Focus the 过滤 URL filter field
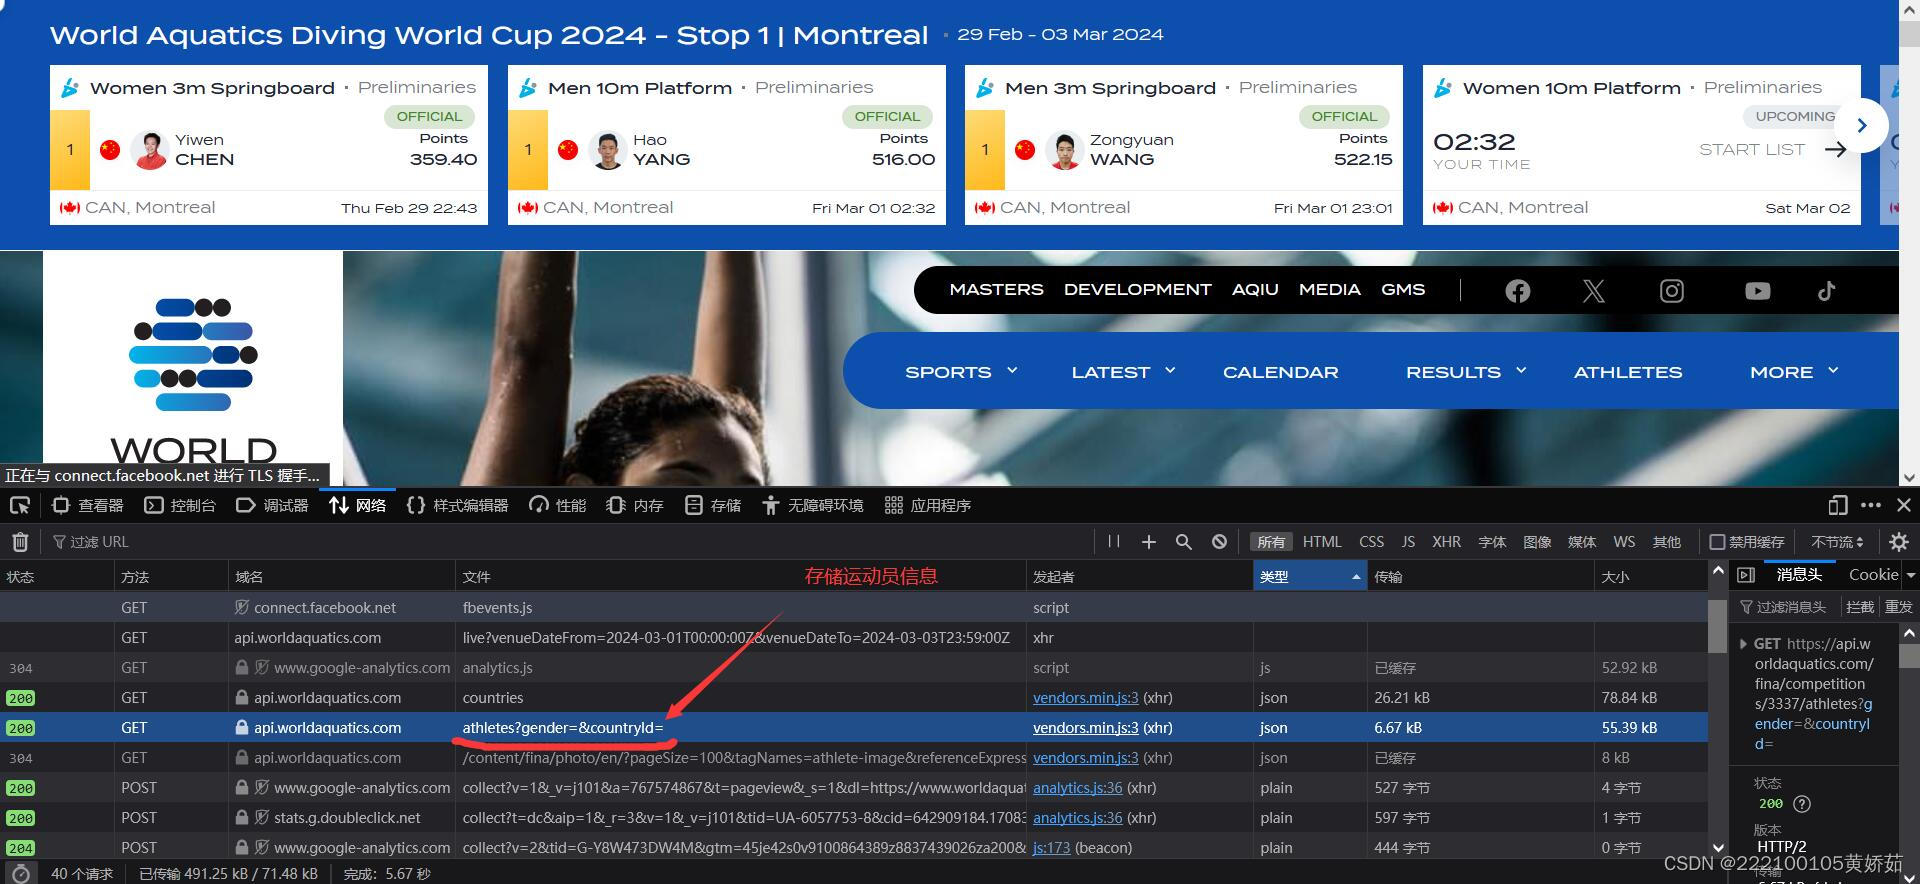Screen dimensions: 1920x884 pyautogui.click(x=570, y=542)
